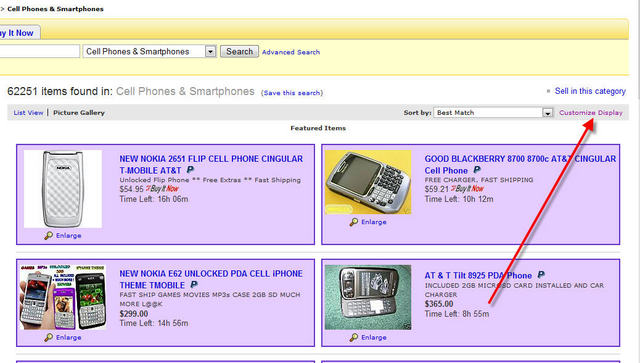Click Buy It Now logo on Blackberry listing
The image size is (640, 363).
point(467,189)
